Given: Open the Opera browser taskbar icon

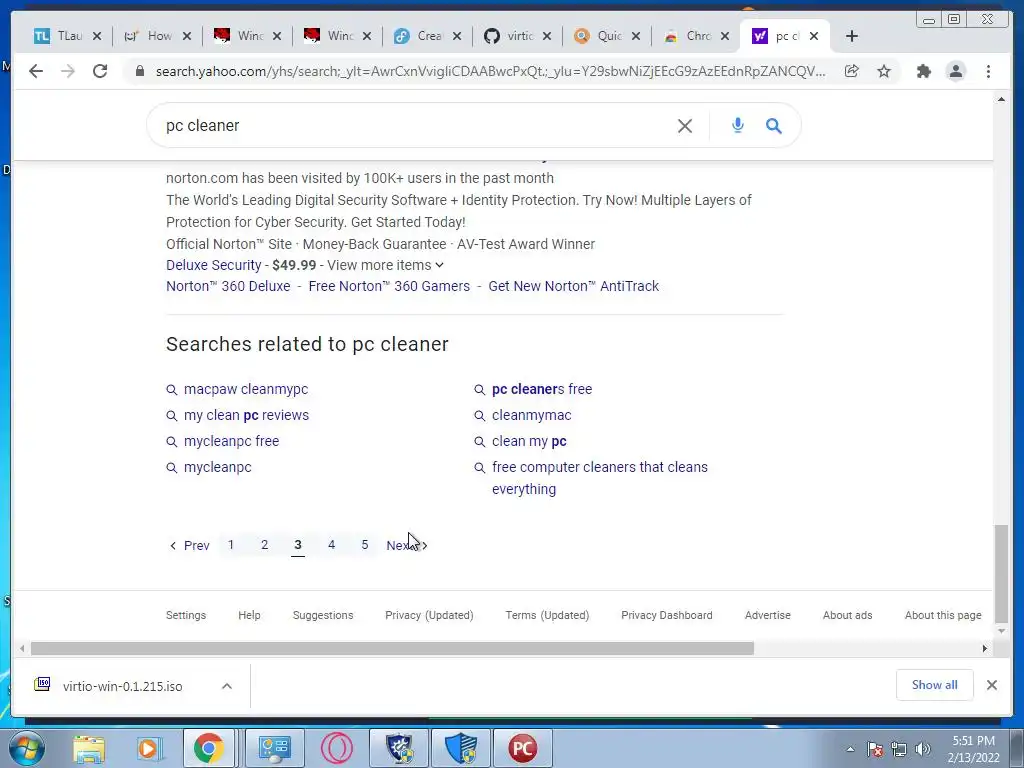Looking at the screenshot, I should [x=337, y=748].
